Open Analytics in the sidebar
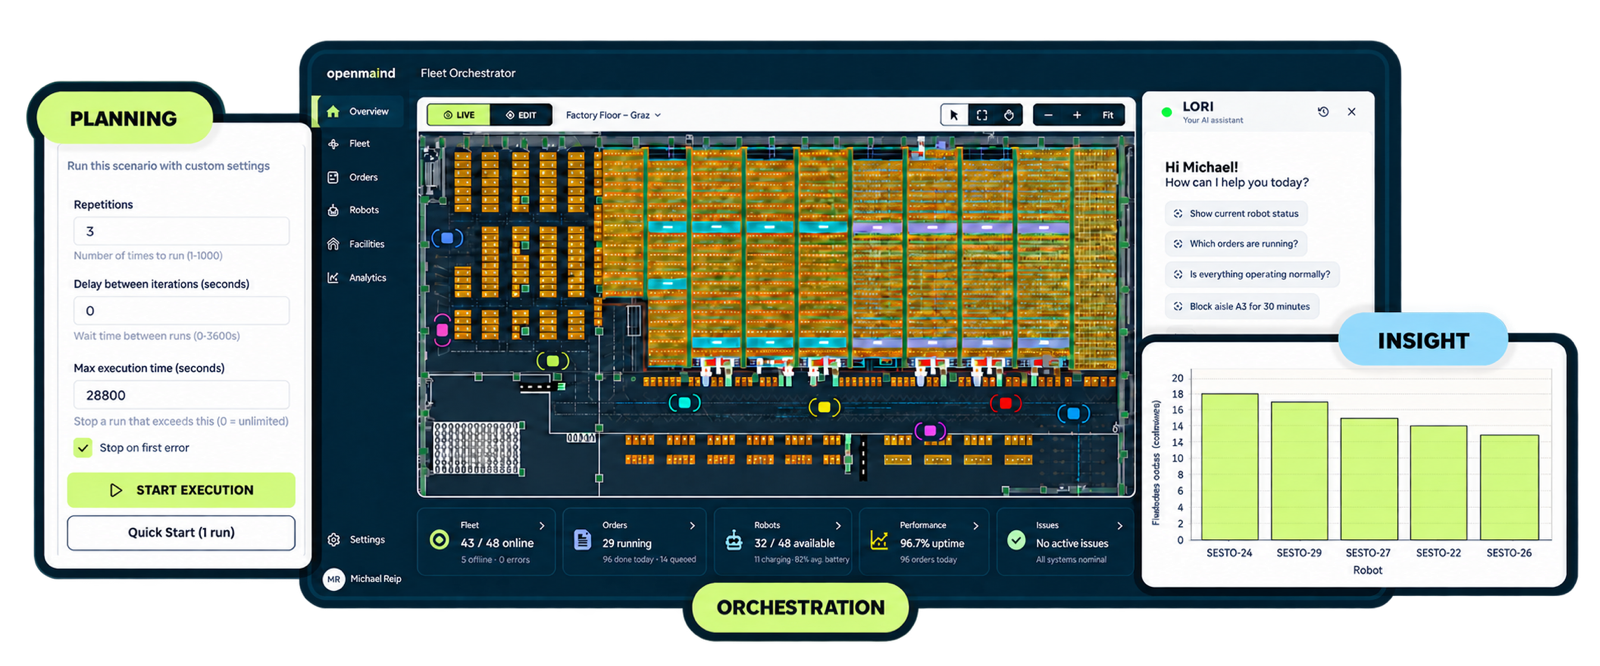Viewport: 1600px width, 666px height. pyautogui.click(x=367, y=278)
